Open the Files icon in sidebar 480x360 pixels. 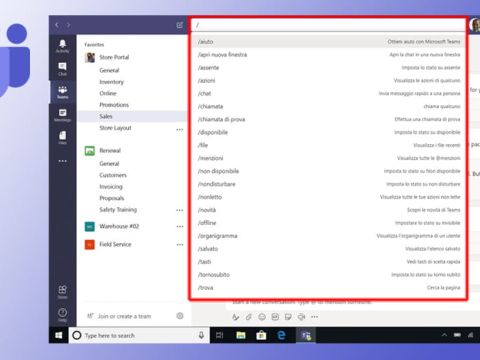[x=62, y=137]
